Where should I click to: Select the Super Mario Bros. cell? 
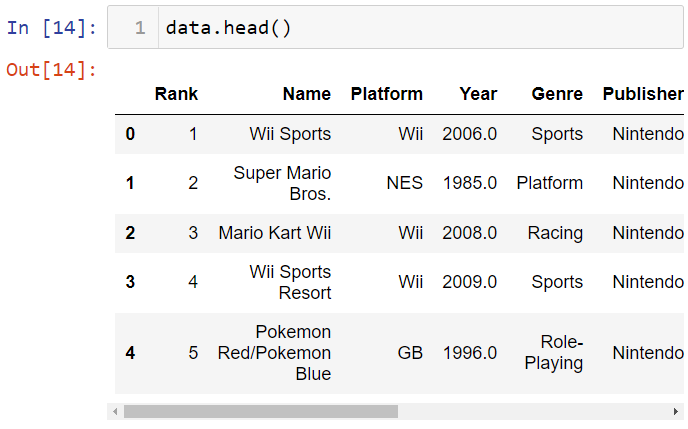pos(282,183)
